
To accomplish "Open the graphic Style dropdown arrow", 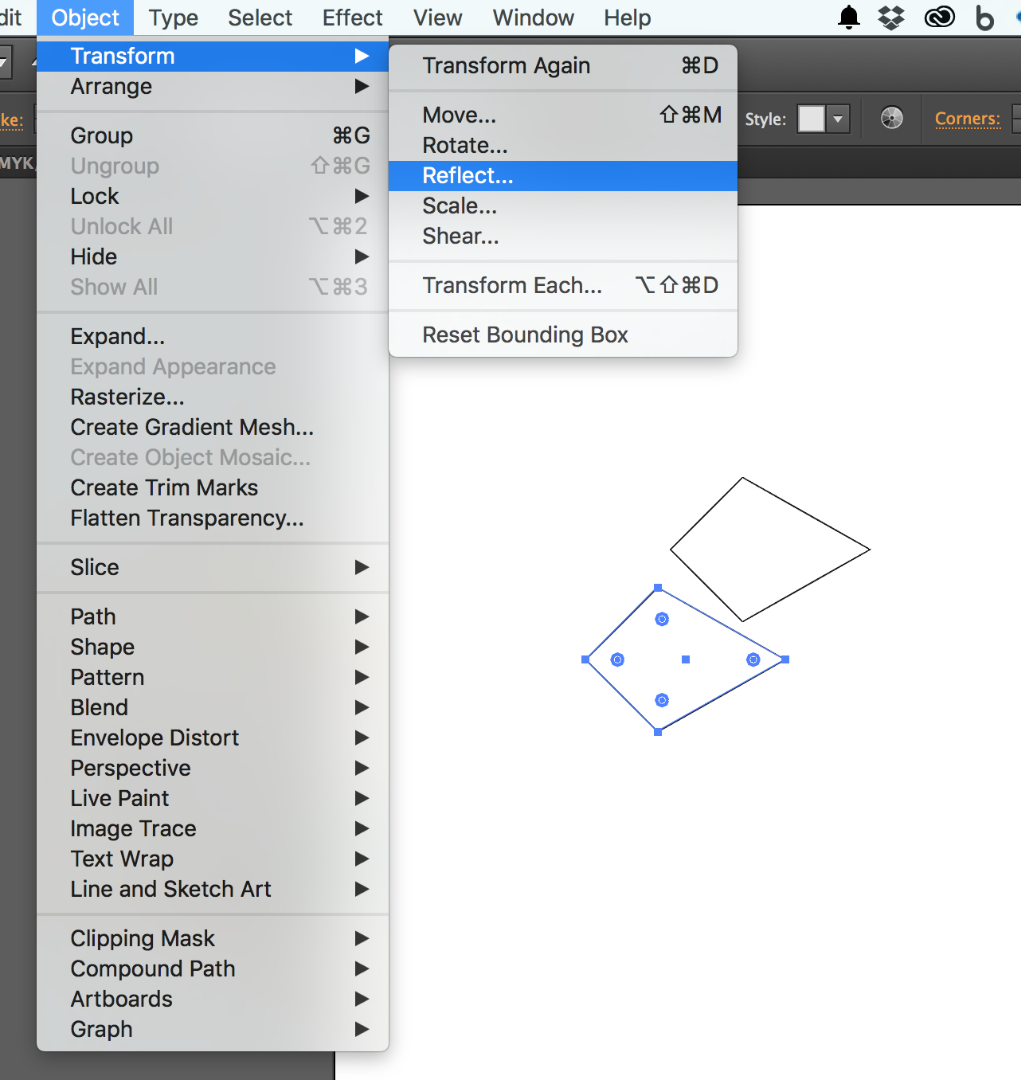I will pyautogui.click(x=838, y=119).
